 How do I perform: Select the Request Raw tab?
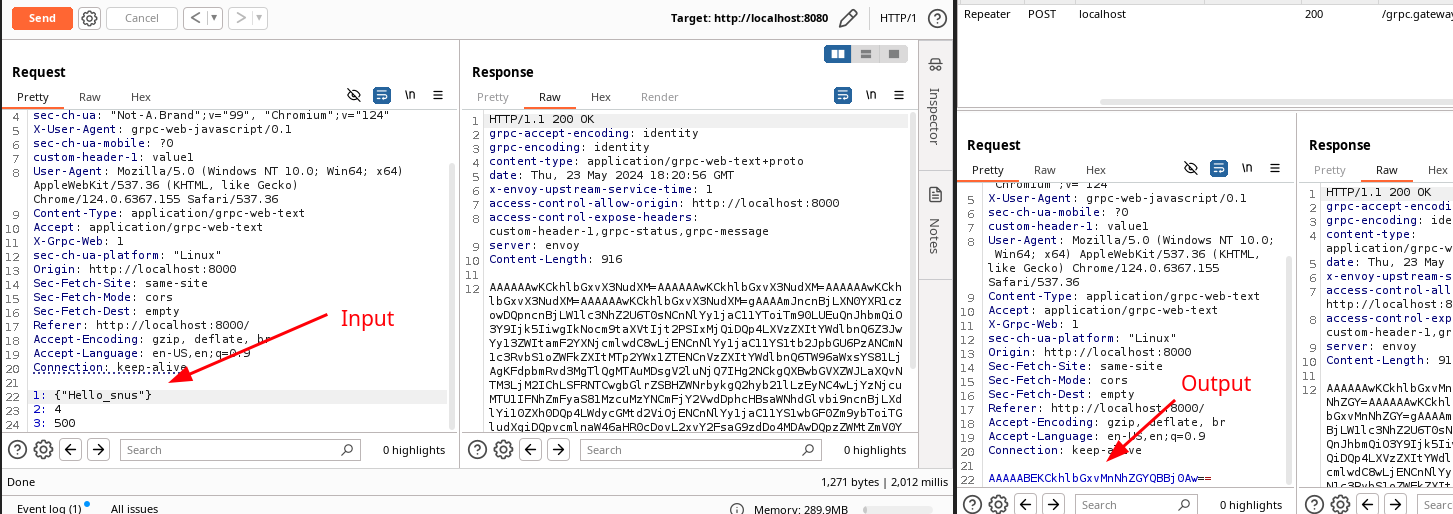point(90,97)
